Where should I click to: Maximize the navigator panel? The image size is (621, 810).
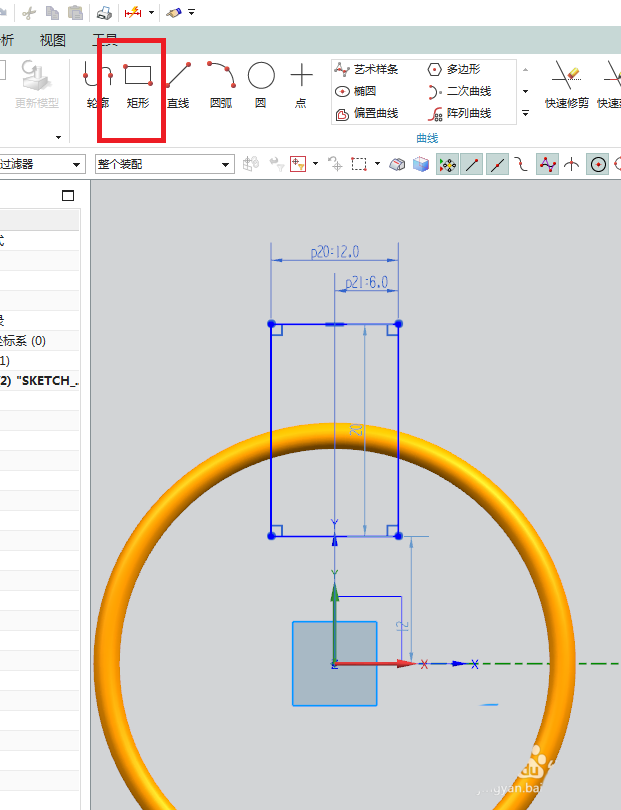(x=68, y=195)
